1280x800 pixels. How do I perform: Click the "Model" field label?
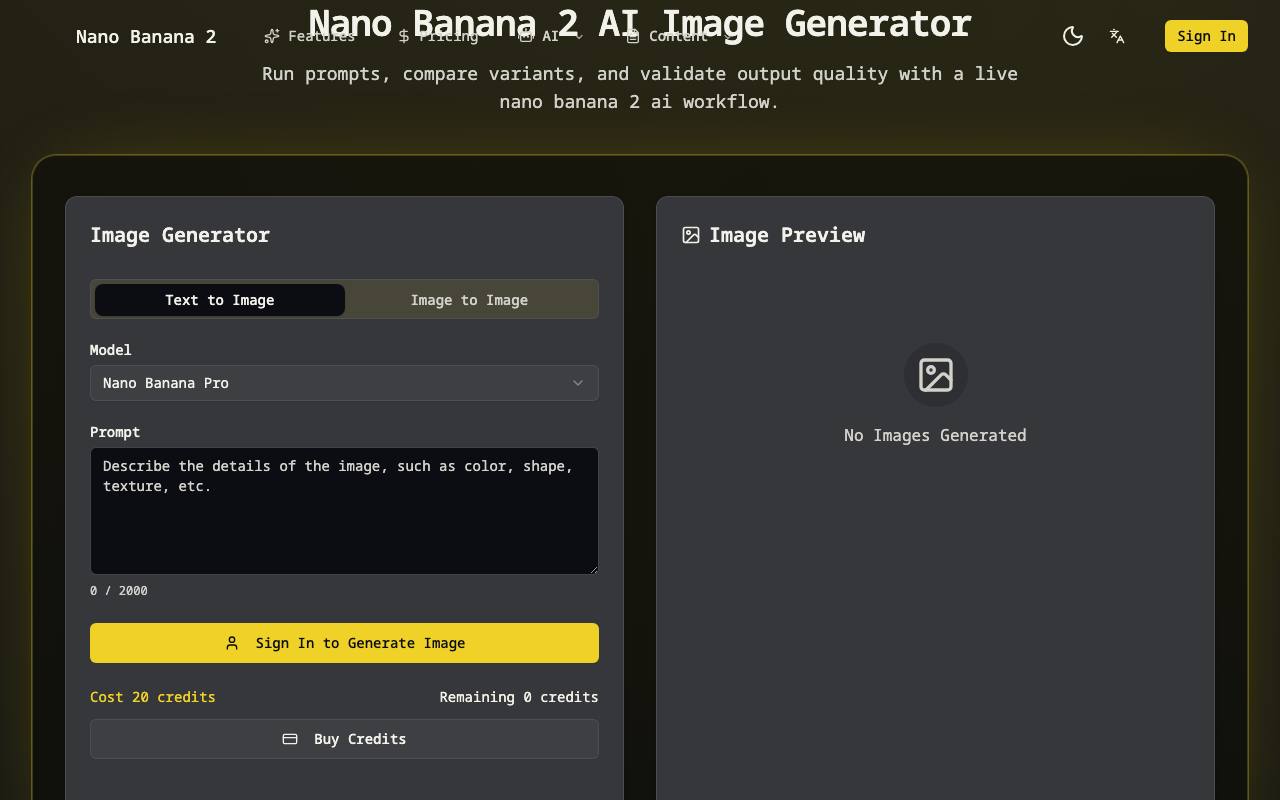(111, 350)
